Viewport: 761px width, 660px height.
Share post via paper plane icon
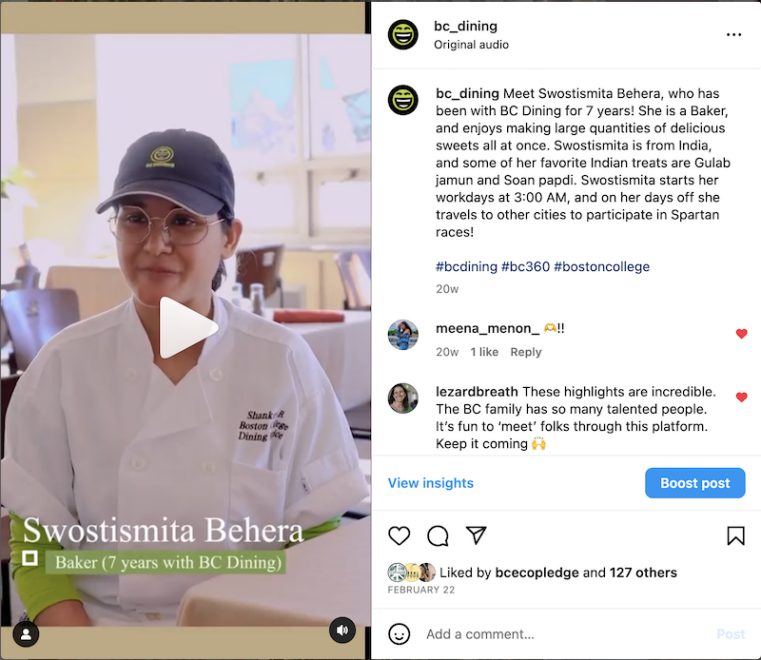pyautogui.click(x=476, y=535)
